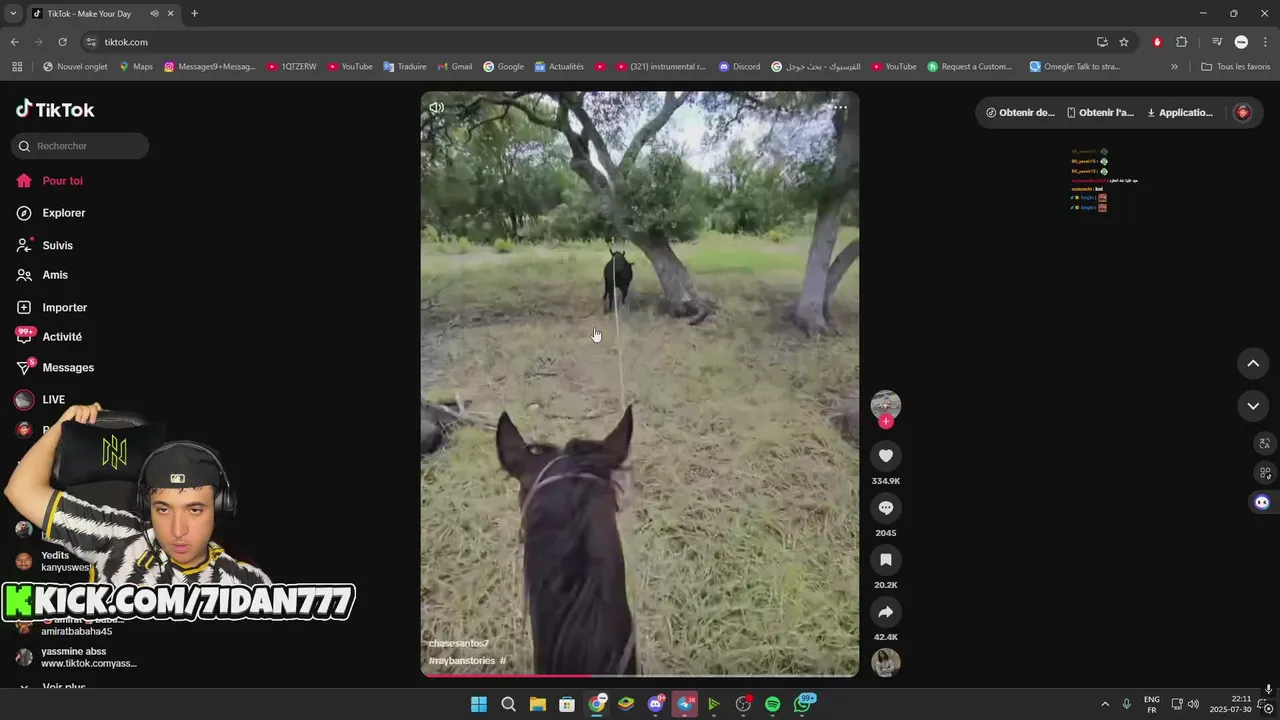Go to the Amis page
This screenshot has width=1280, height=720.
point(55,275)
